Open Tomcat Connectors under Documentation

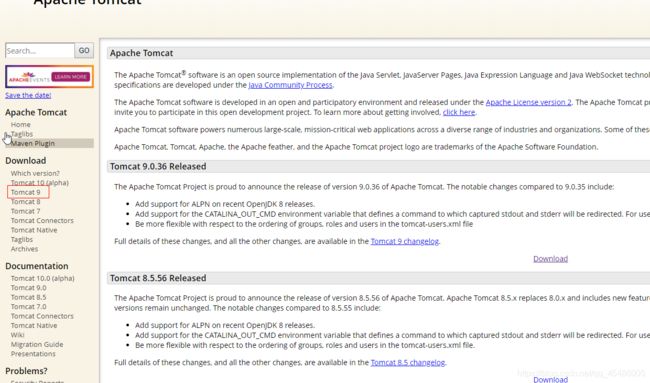pos(42,316)
